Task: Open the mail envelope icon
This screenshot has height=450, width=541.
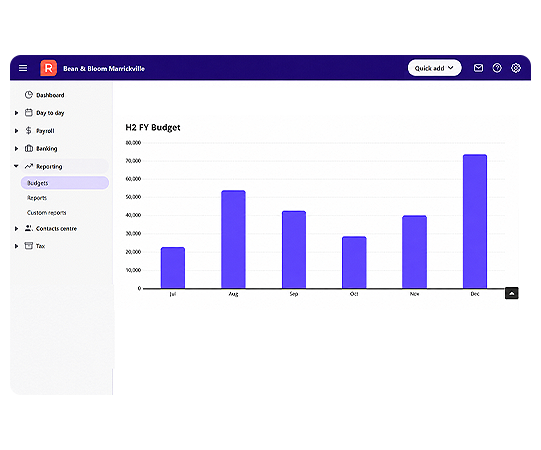Action: click(x=478, y=68)
